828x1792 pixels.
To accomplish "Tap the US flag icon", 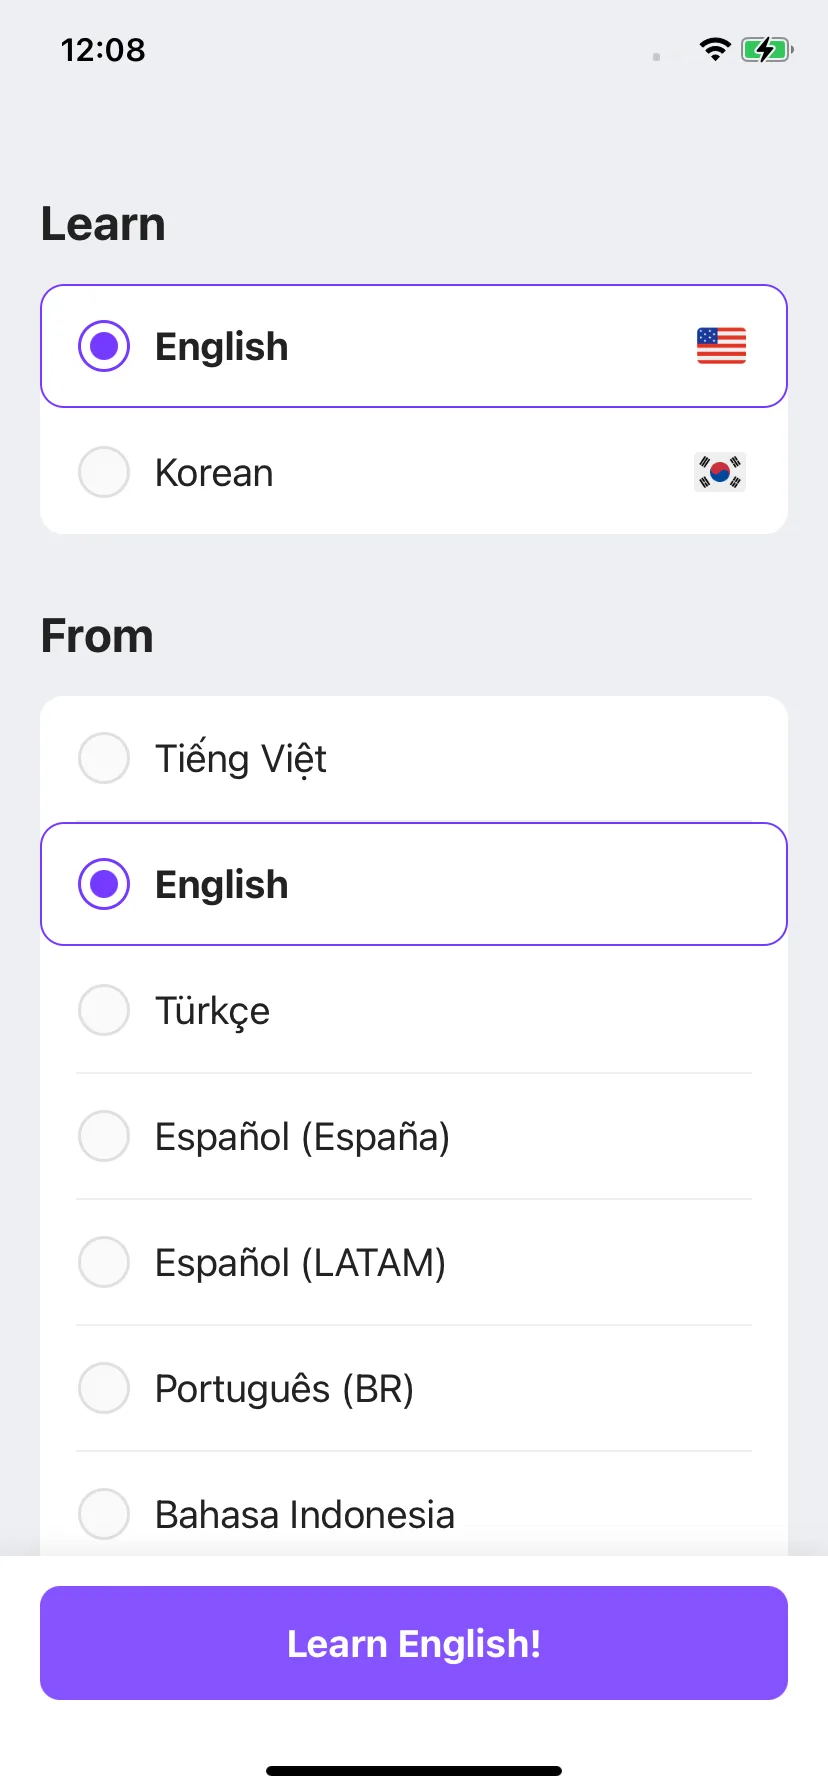I will pyautogui.click(x=721, y=346).
